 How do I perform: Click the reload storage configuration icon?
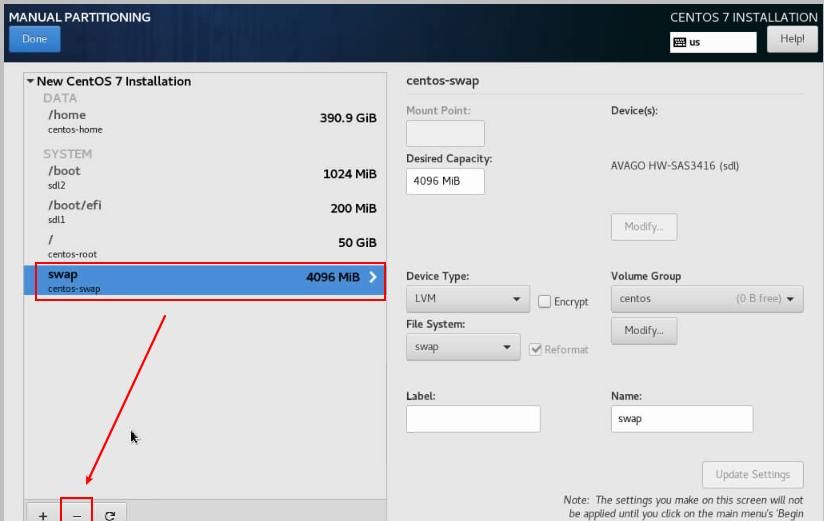click(110, 514)
